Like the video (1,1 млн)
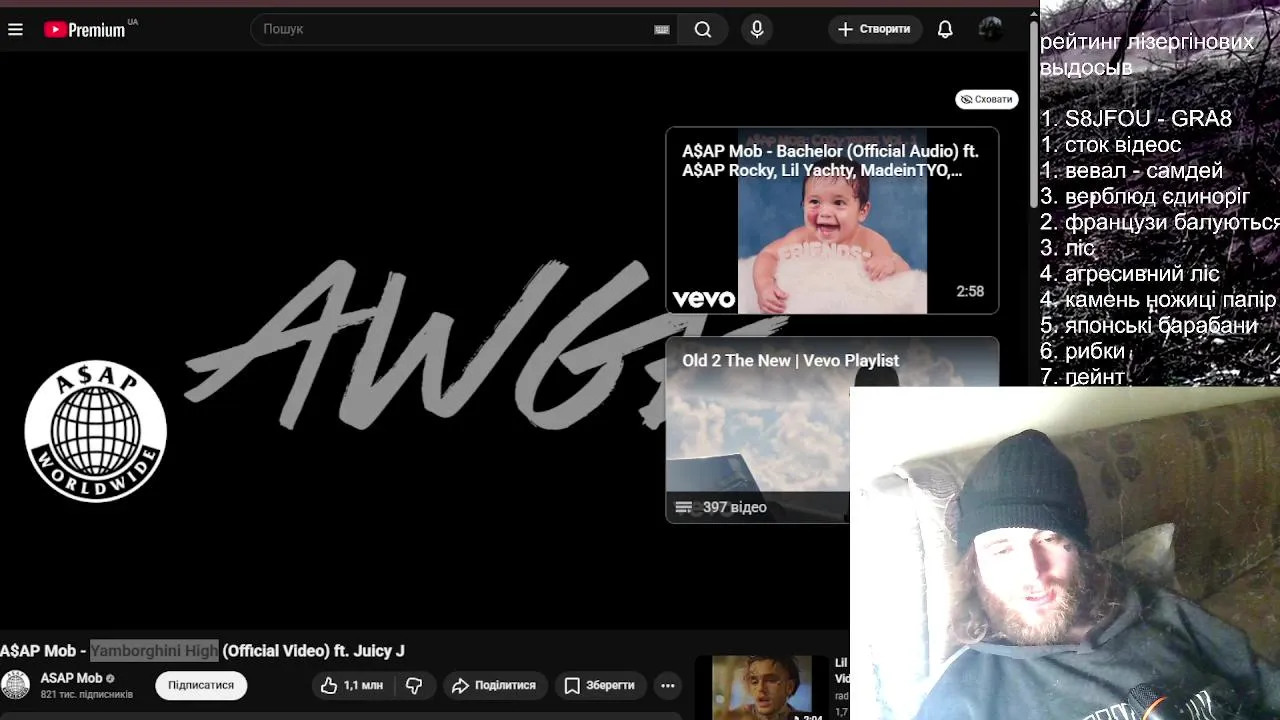Image resolution: width=1280 pixels, height=720 pixels. pos(351,685)
